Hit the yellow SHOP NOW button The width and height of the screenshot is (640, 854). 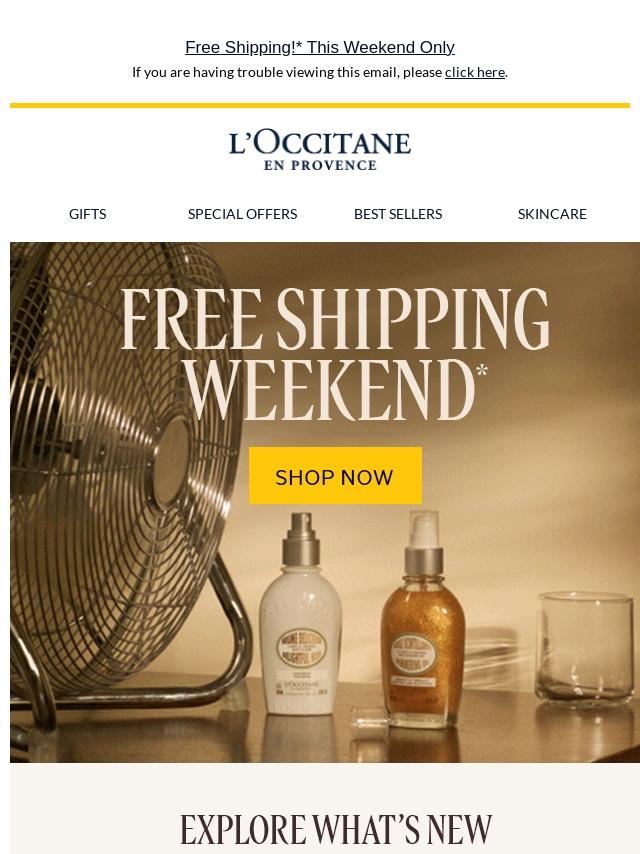335,475
